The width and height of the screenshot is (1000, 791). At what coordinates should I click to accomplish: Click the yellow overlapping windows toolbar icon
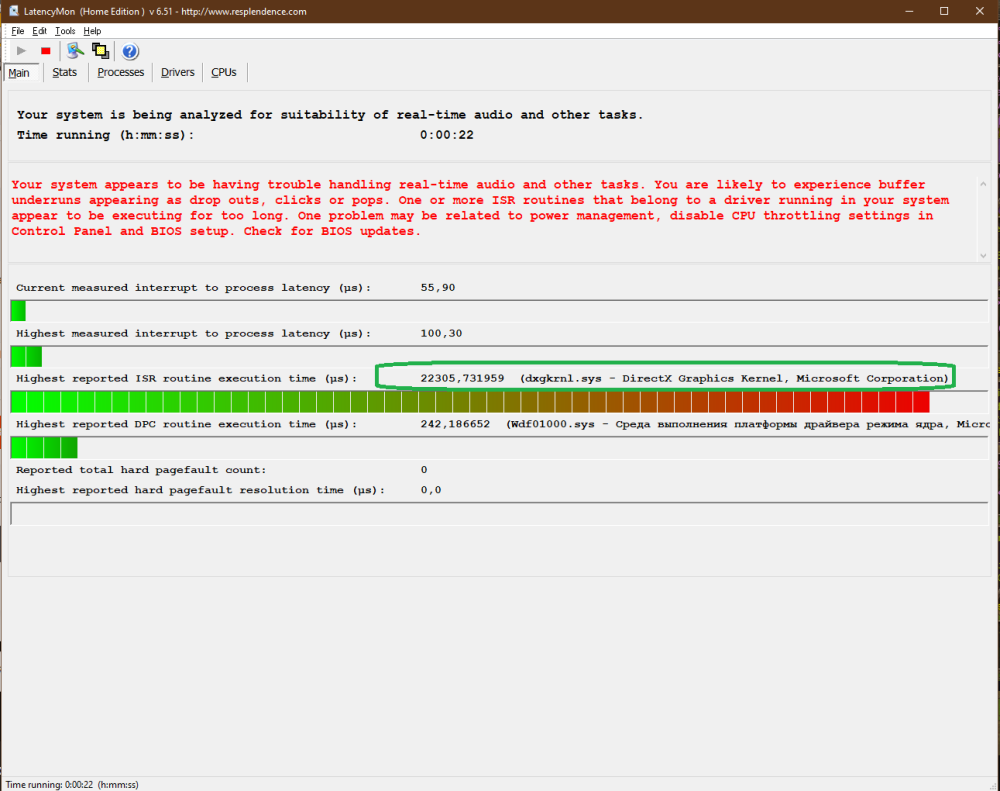point(100,51)
